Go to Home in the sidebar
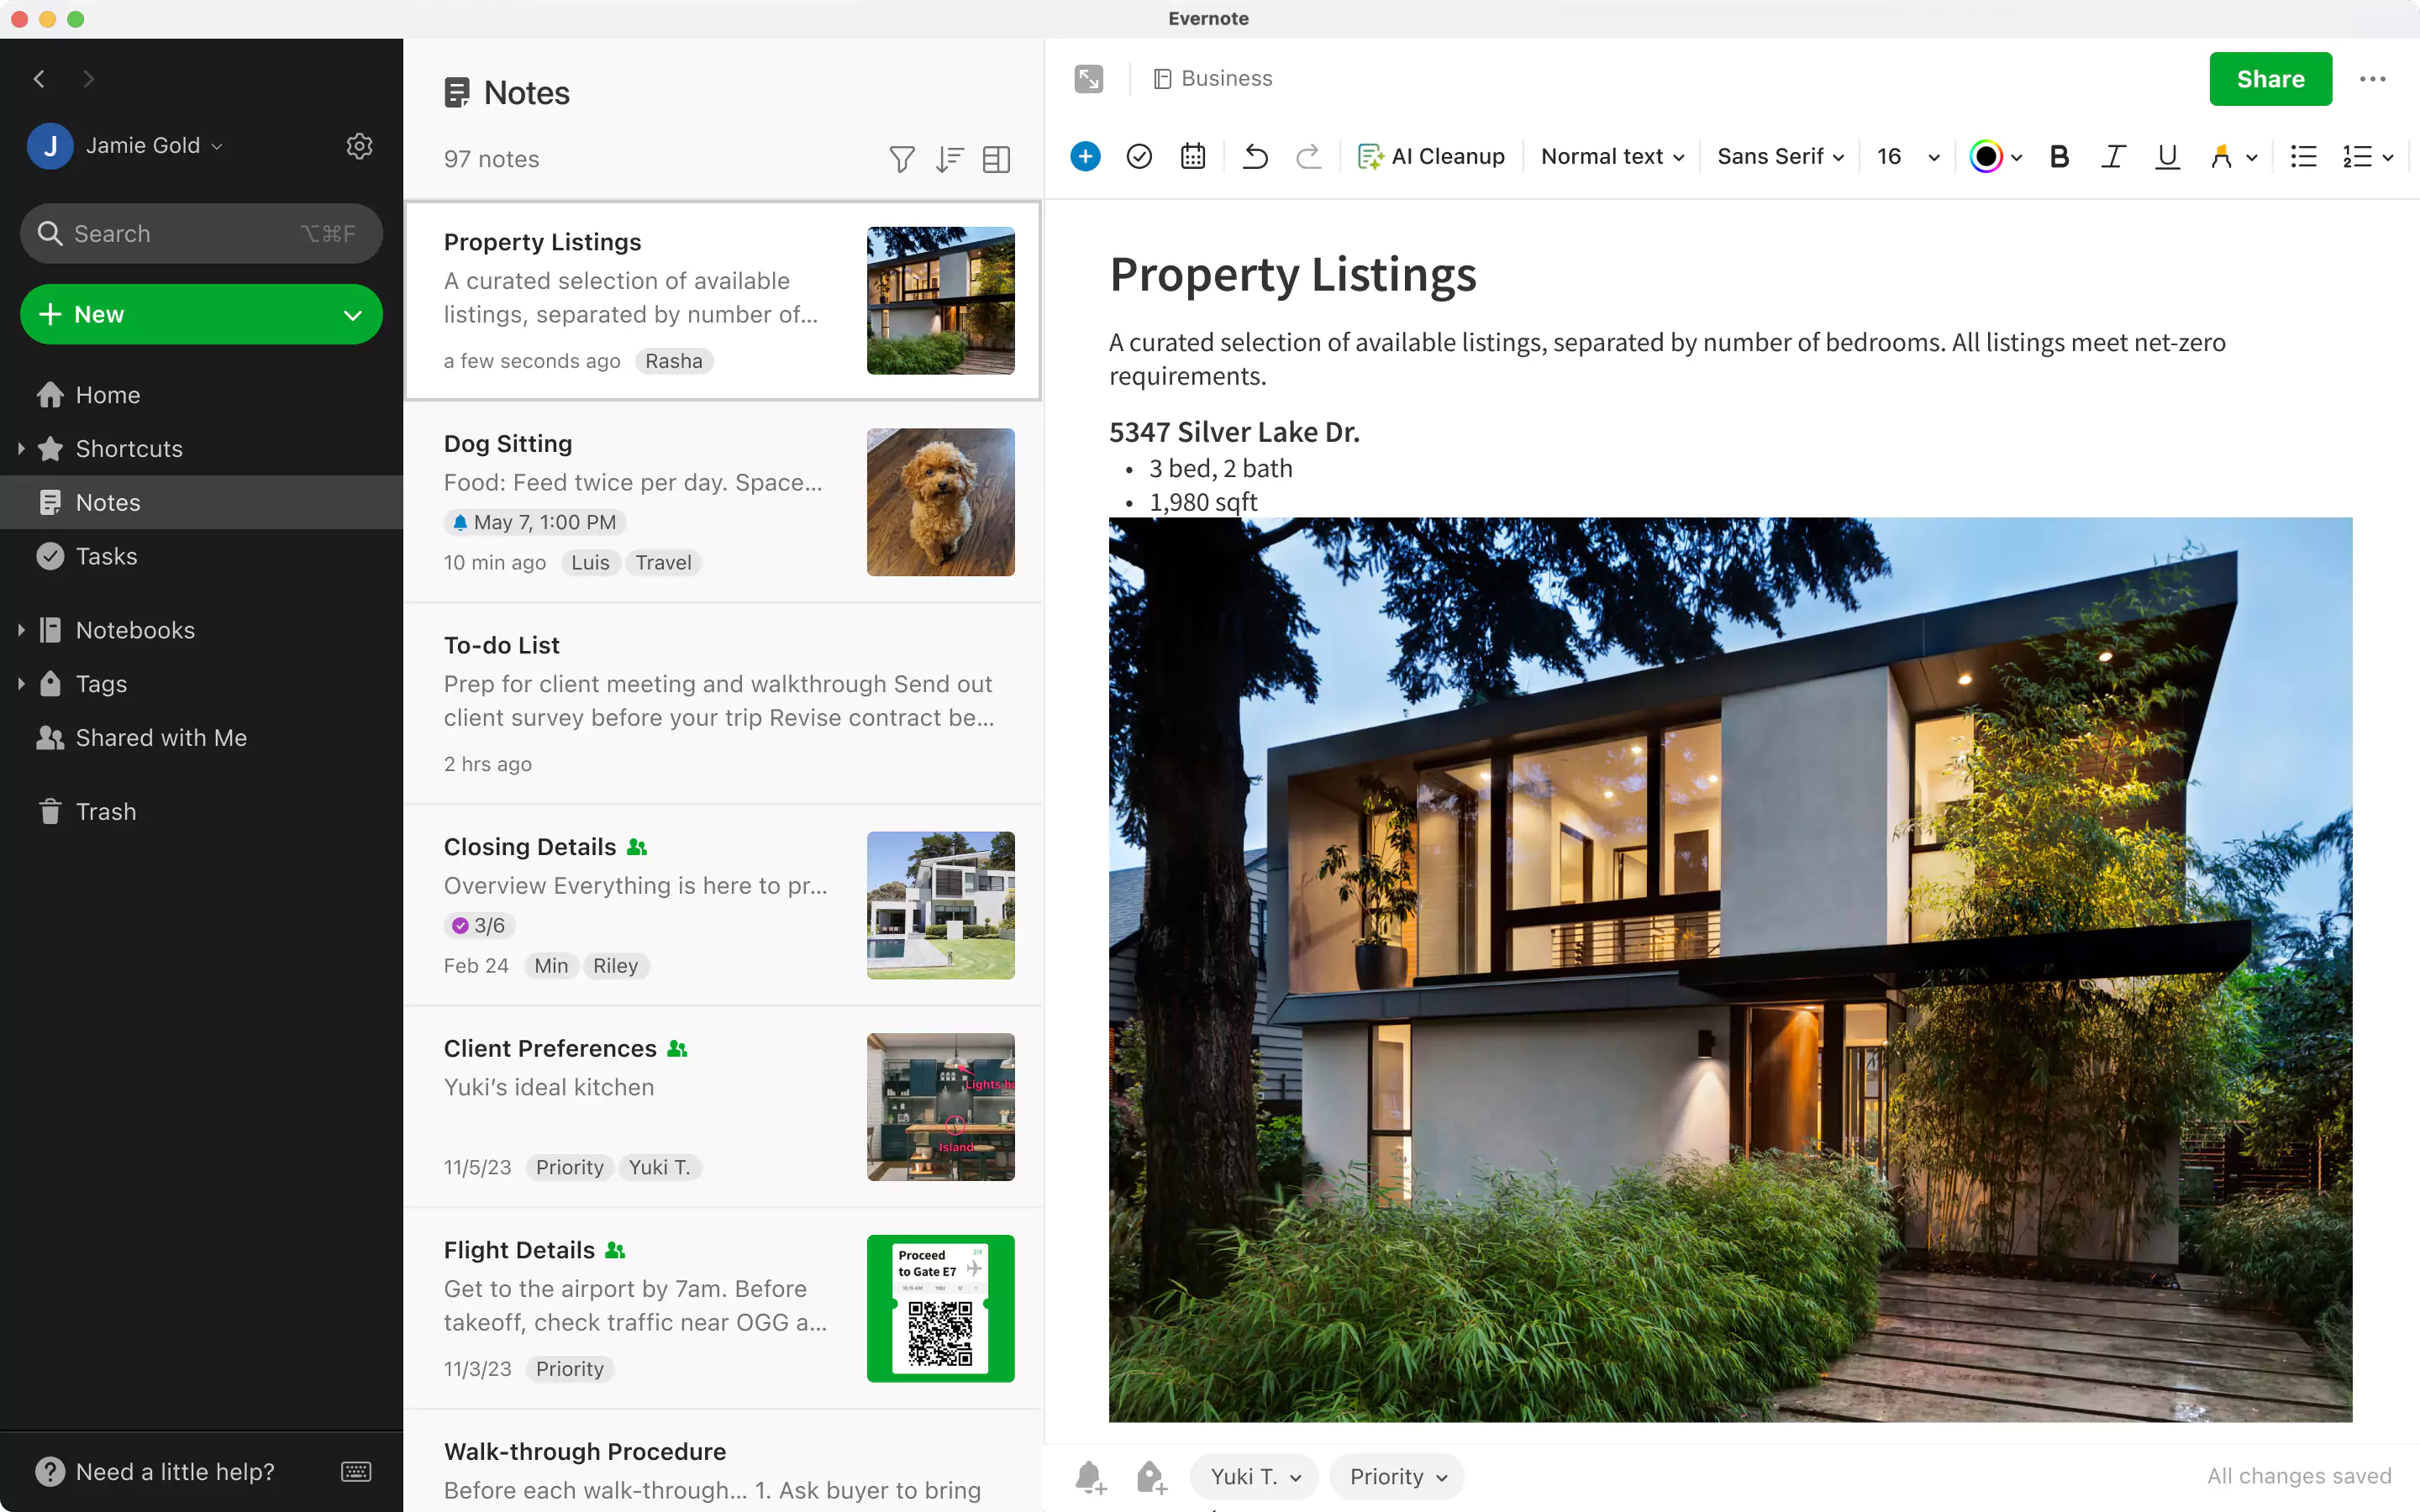This screenshot has height=1512, width=2420. (x=107, y=395)
